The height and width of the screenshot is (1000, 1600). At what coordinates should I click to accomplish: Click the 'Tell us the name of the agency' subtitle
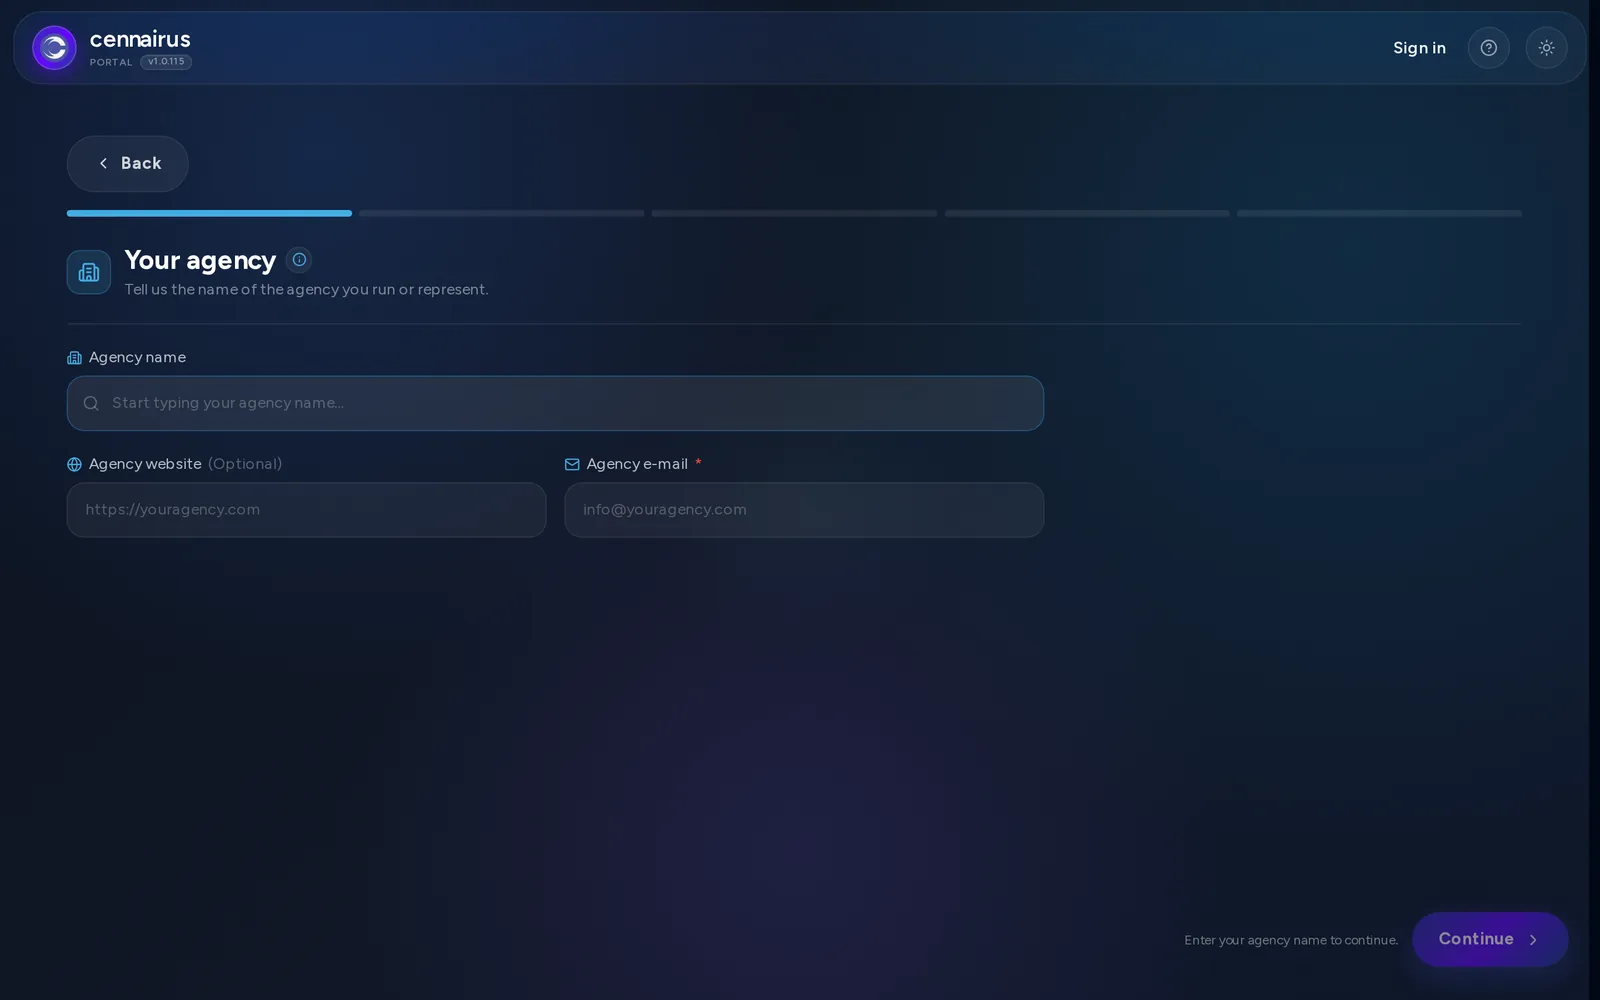coord(306,289)
